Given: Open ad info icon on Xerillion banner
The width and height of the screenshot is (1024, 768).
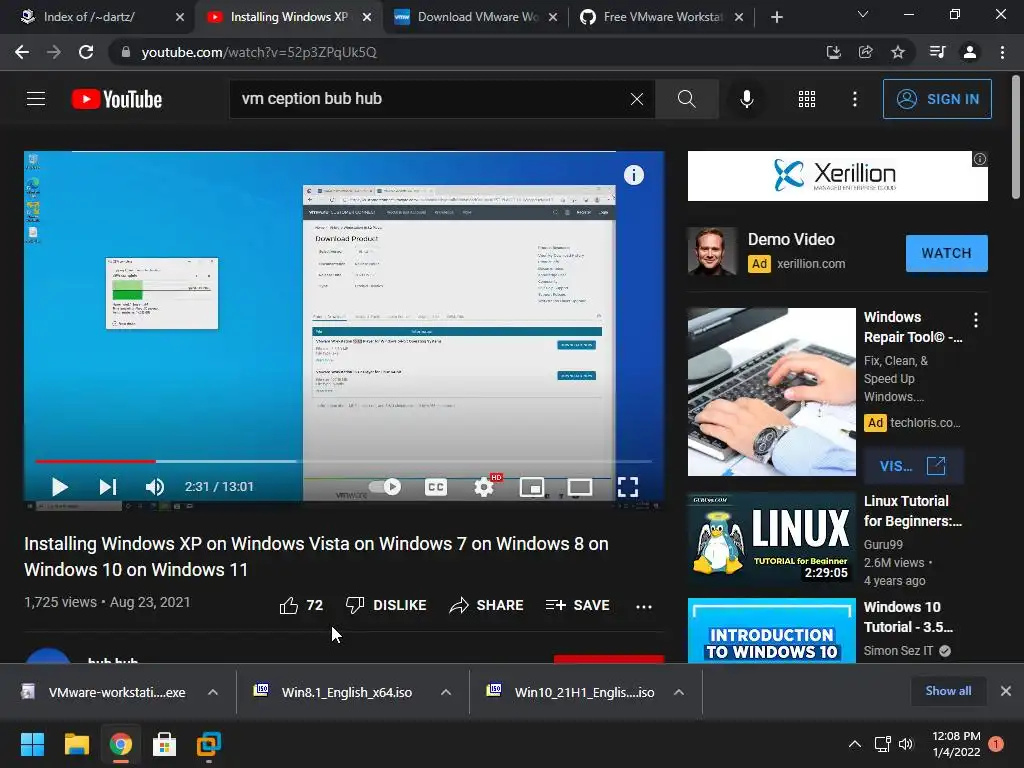Looking at the screenshot, I should tap(980, 159).
